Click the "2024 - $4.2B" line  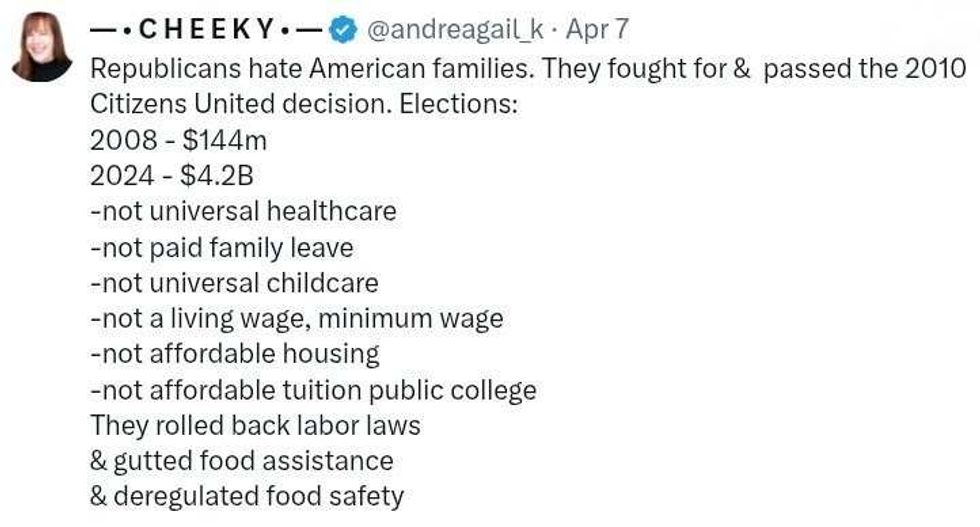[x=172, y=176]
